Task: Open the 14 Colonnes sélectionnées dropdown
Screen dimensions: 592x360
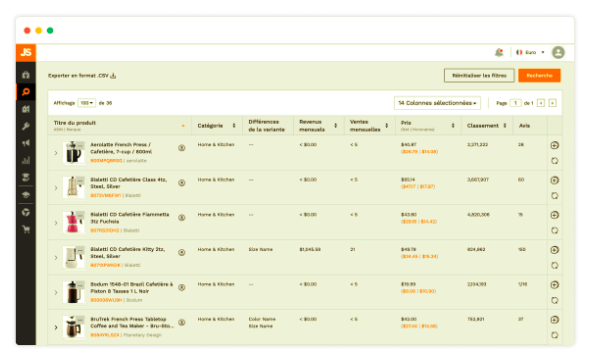Action: pyautogui.click(x=437, y=103)
